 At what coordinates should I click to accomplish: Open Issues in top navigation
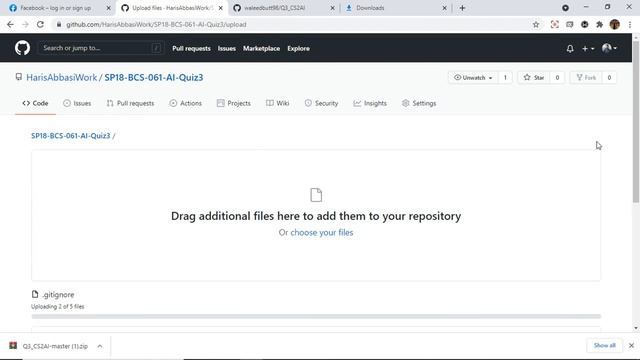coord(227,49)
